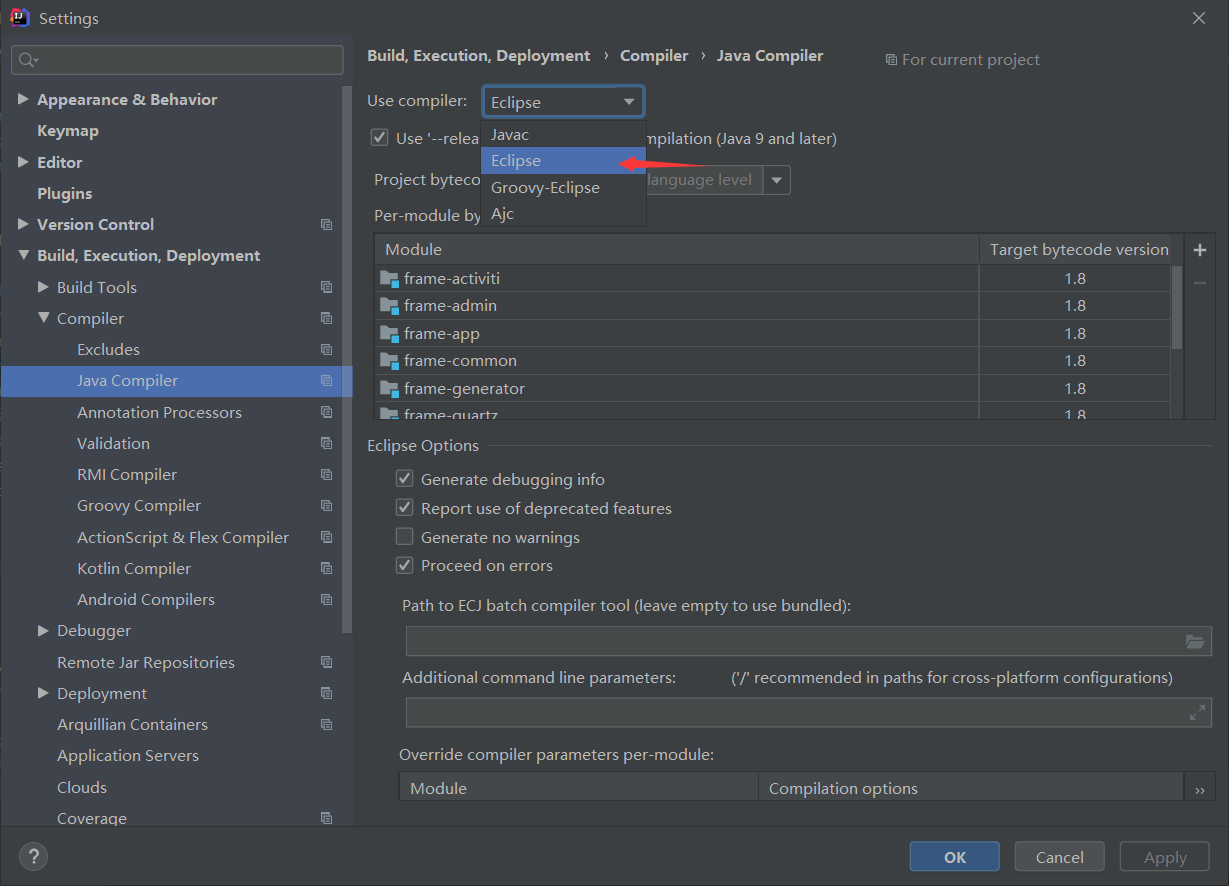Select Javac from the compiler list
This screenshot has width=1229, height=886.
coord(563,134)
